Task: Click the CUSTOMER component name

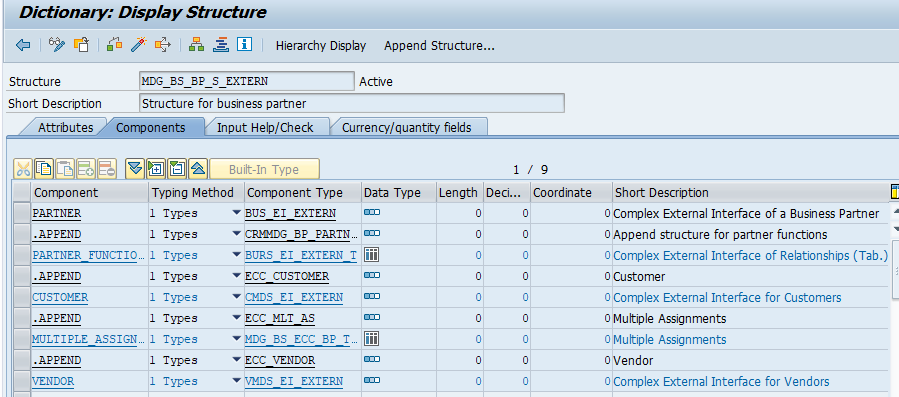Action: tap(60, 297)
